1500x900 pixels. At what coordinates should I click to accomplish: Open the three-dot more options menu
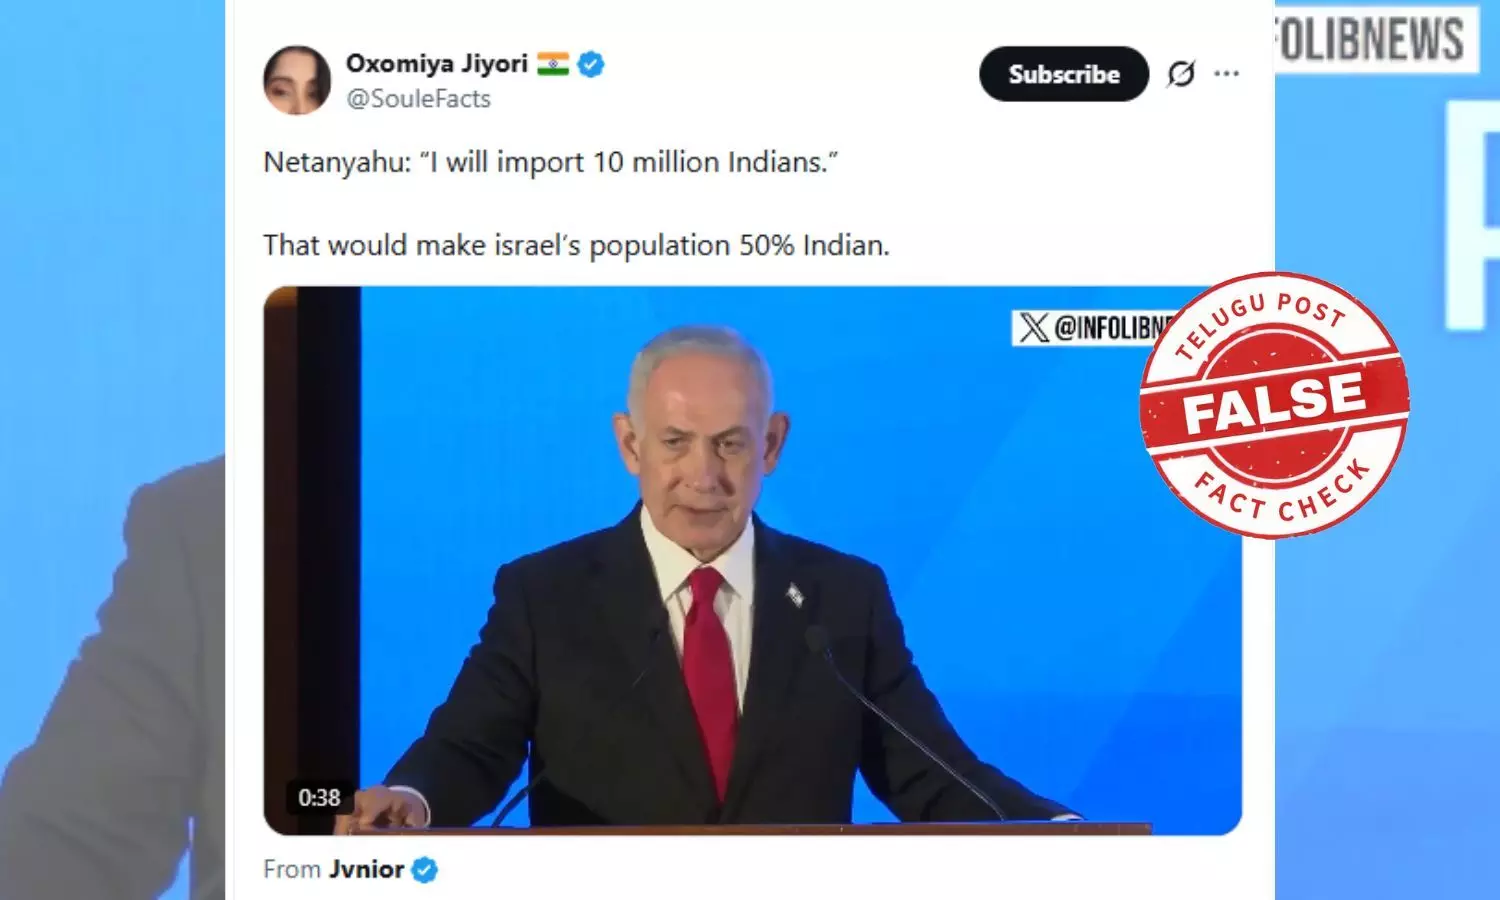[x=1227, y=74]
